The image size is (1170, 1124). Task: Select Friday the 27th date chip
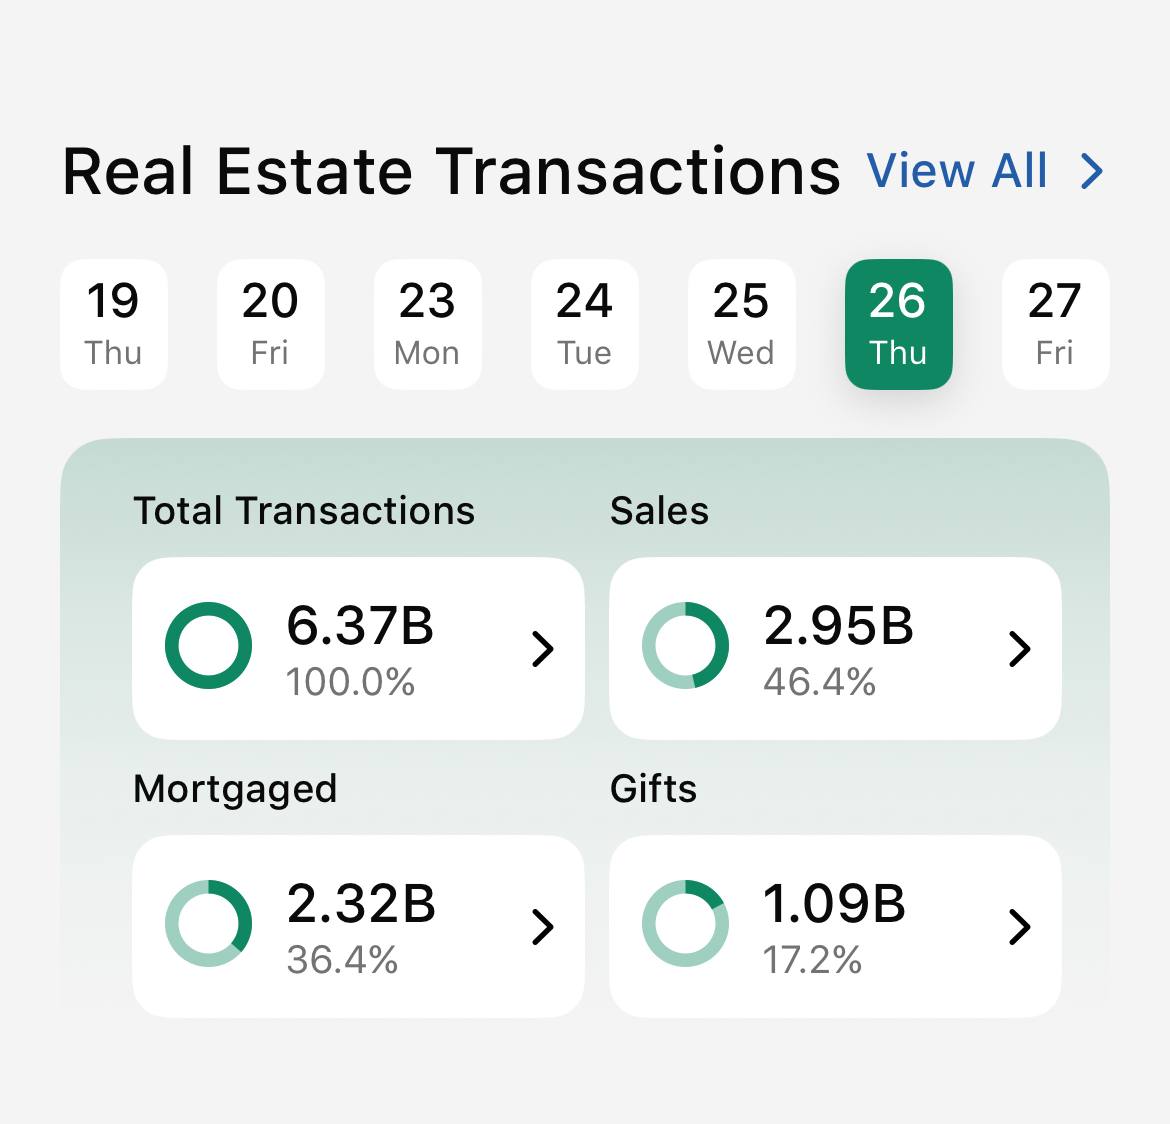pyautogui.click(x=1055, y=323)
